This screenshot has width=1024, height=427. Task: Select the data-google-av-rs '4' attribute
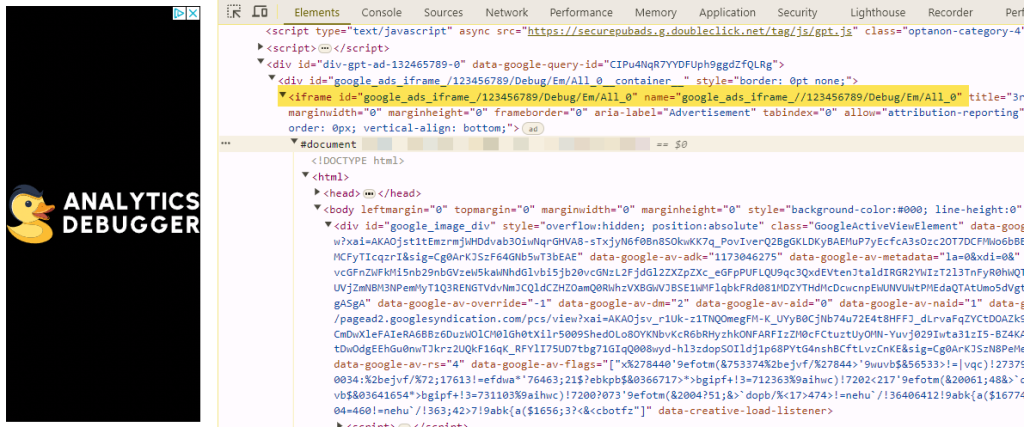[x=399, y=363]
